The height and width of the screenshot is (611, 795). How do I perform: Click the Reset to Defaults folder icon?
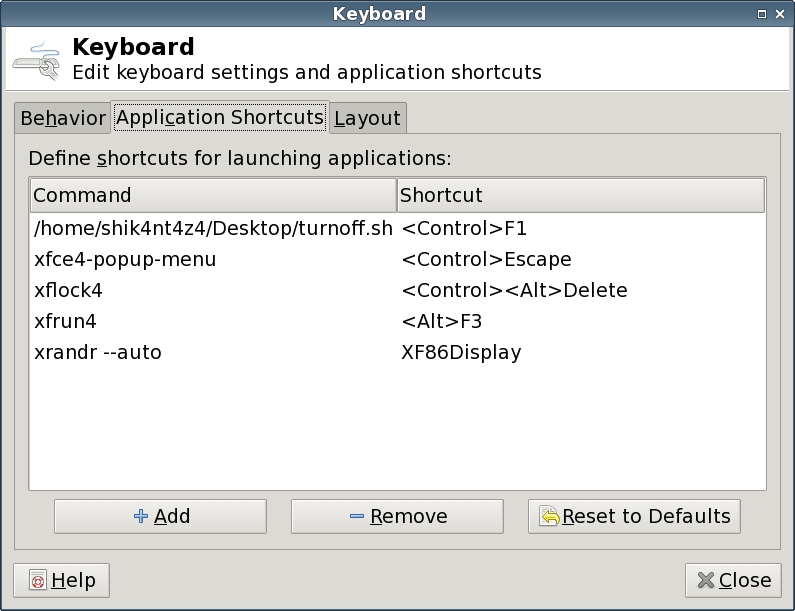pyautogui.click(x=549, y=517)
